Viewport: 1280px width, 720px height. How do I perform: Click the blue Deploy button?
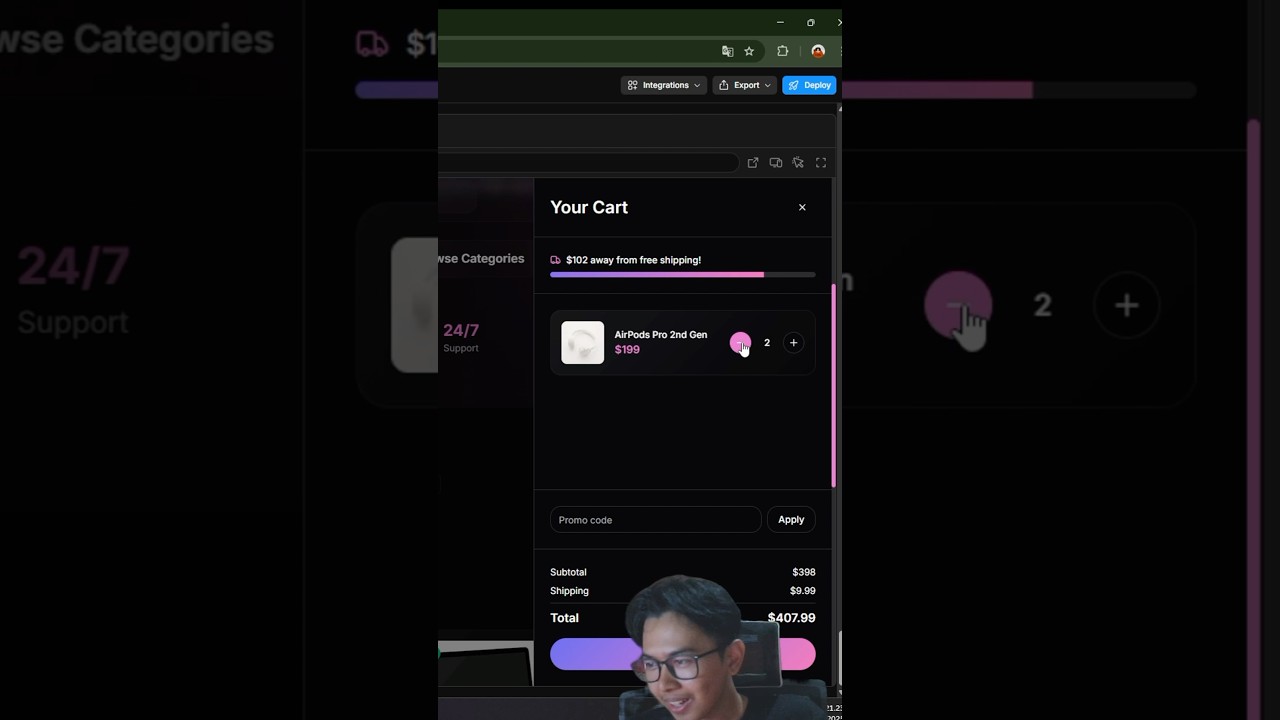pyautogui.click(x=809, y=85)
